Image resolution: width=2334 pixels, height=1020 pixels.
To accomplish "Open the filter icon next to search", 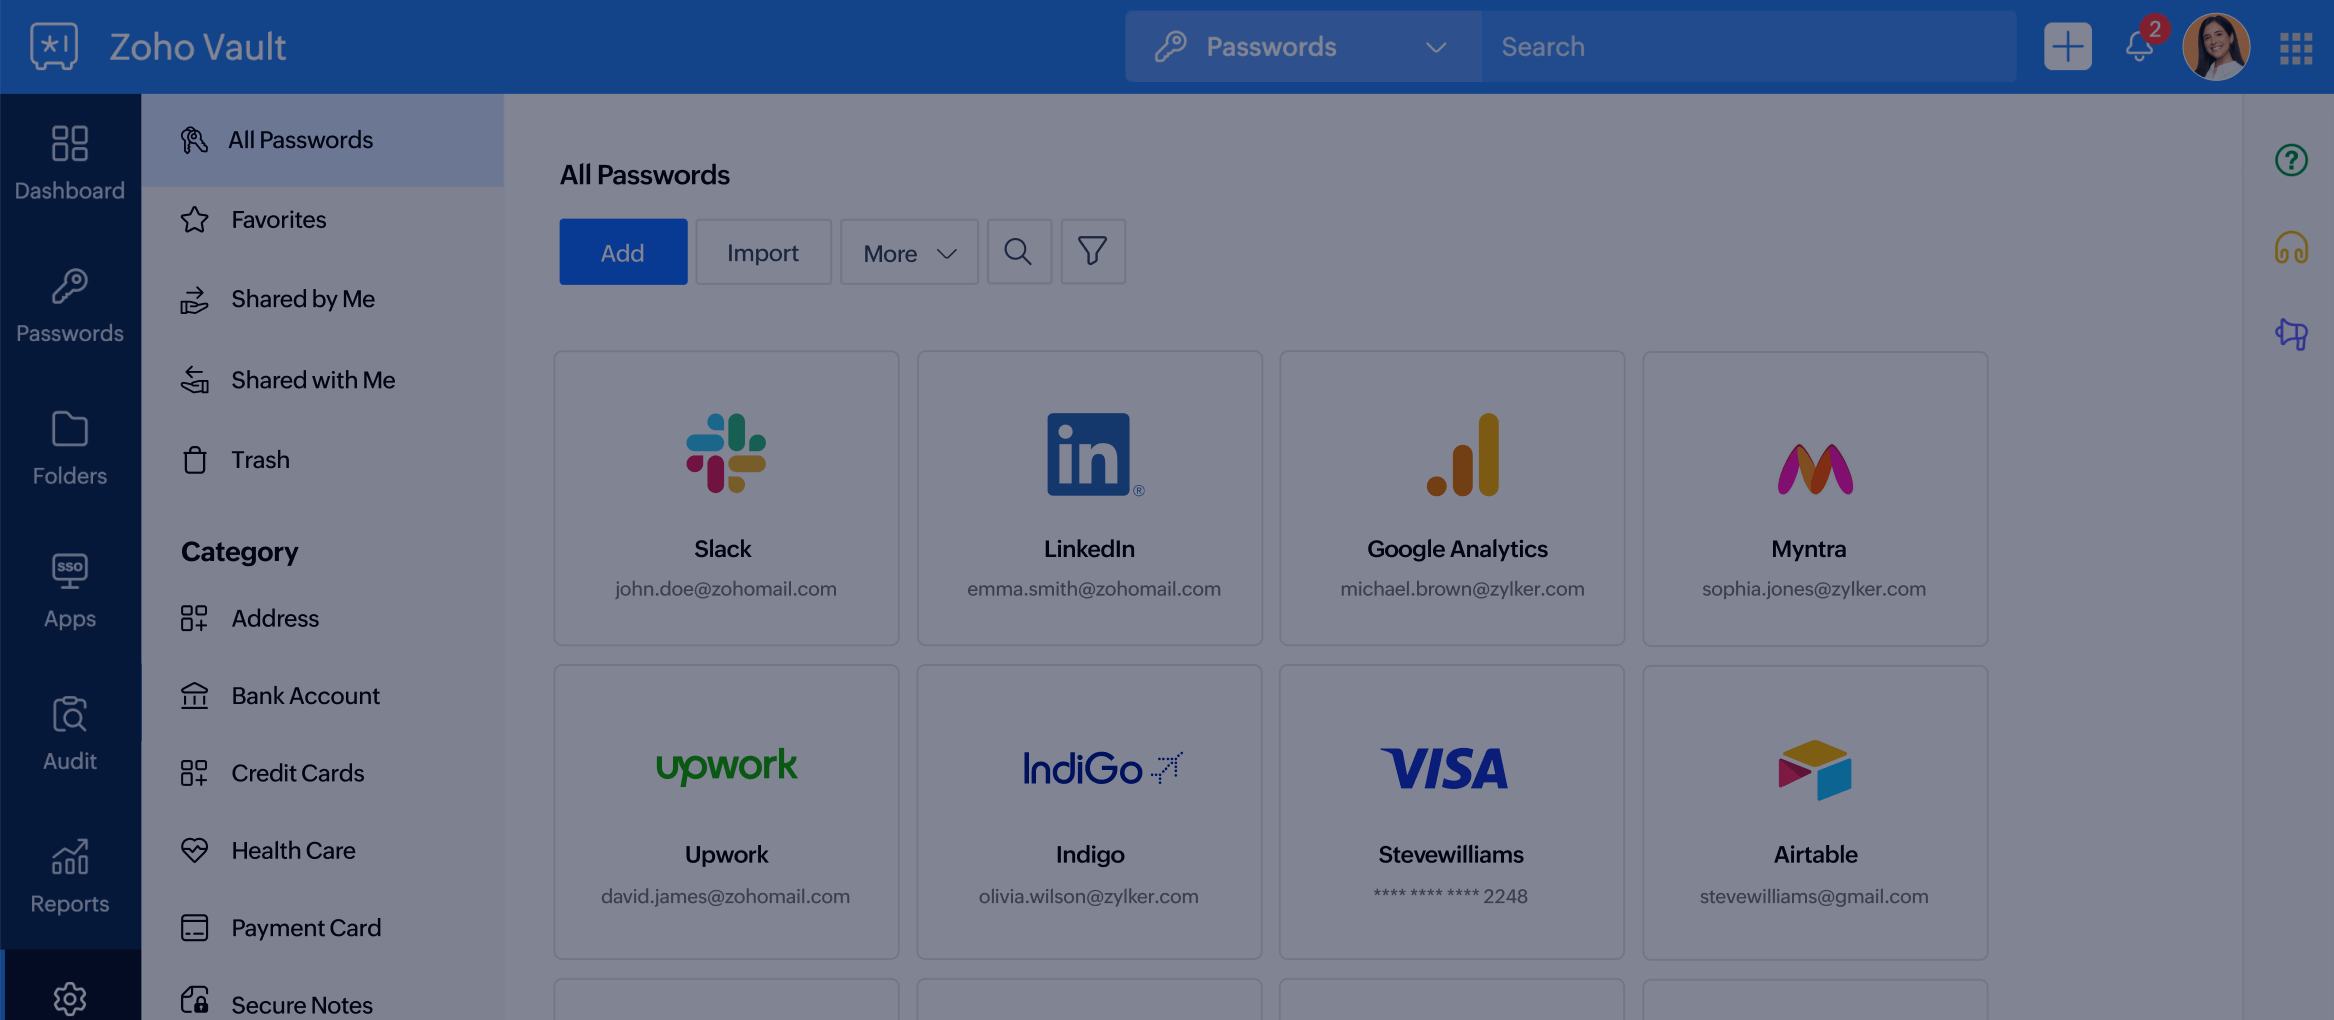I will pyautogui.click(x=1092, y=251).
